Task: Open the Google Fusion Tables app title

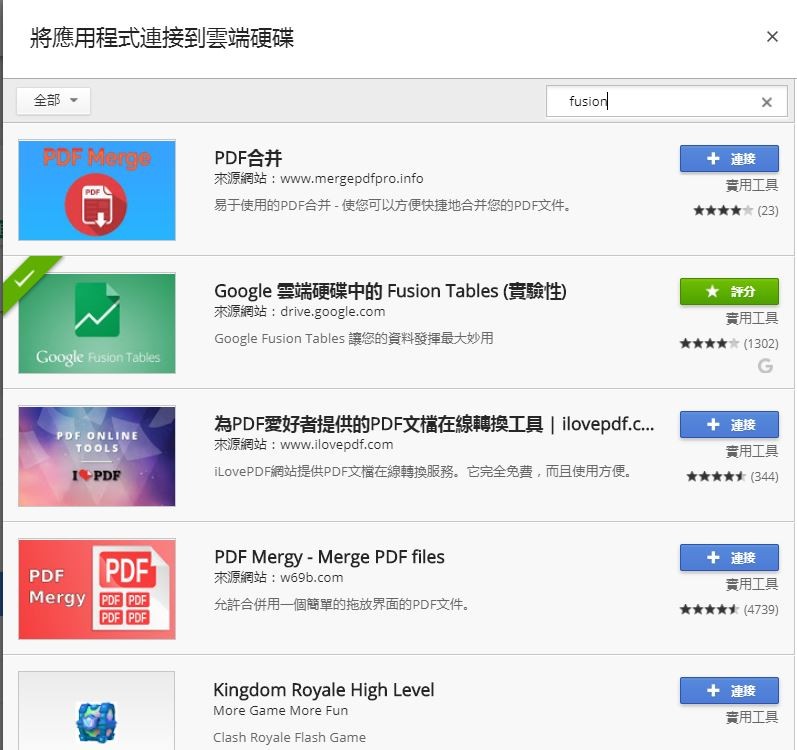Action: click(x=390, y=291)
